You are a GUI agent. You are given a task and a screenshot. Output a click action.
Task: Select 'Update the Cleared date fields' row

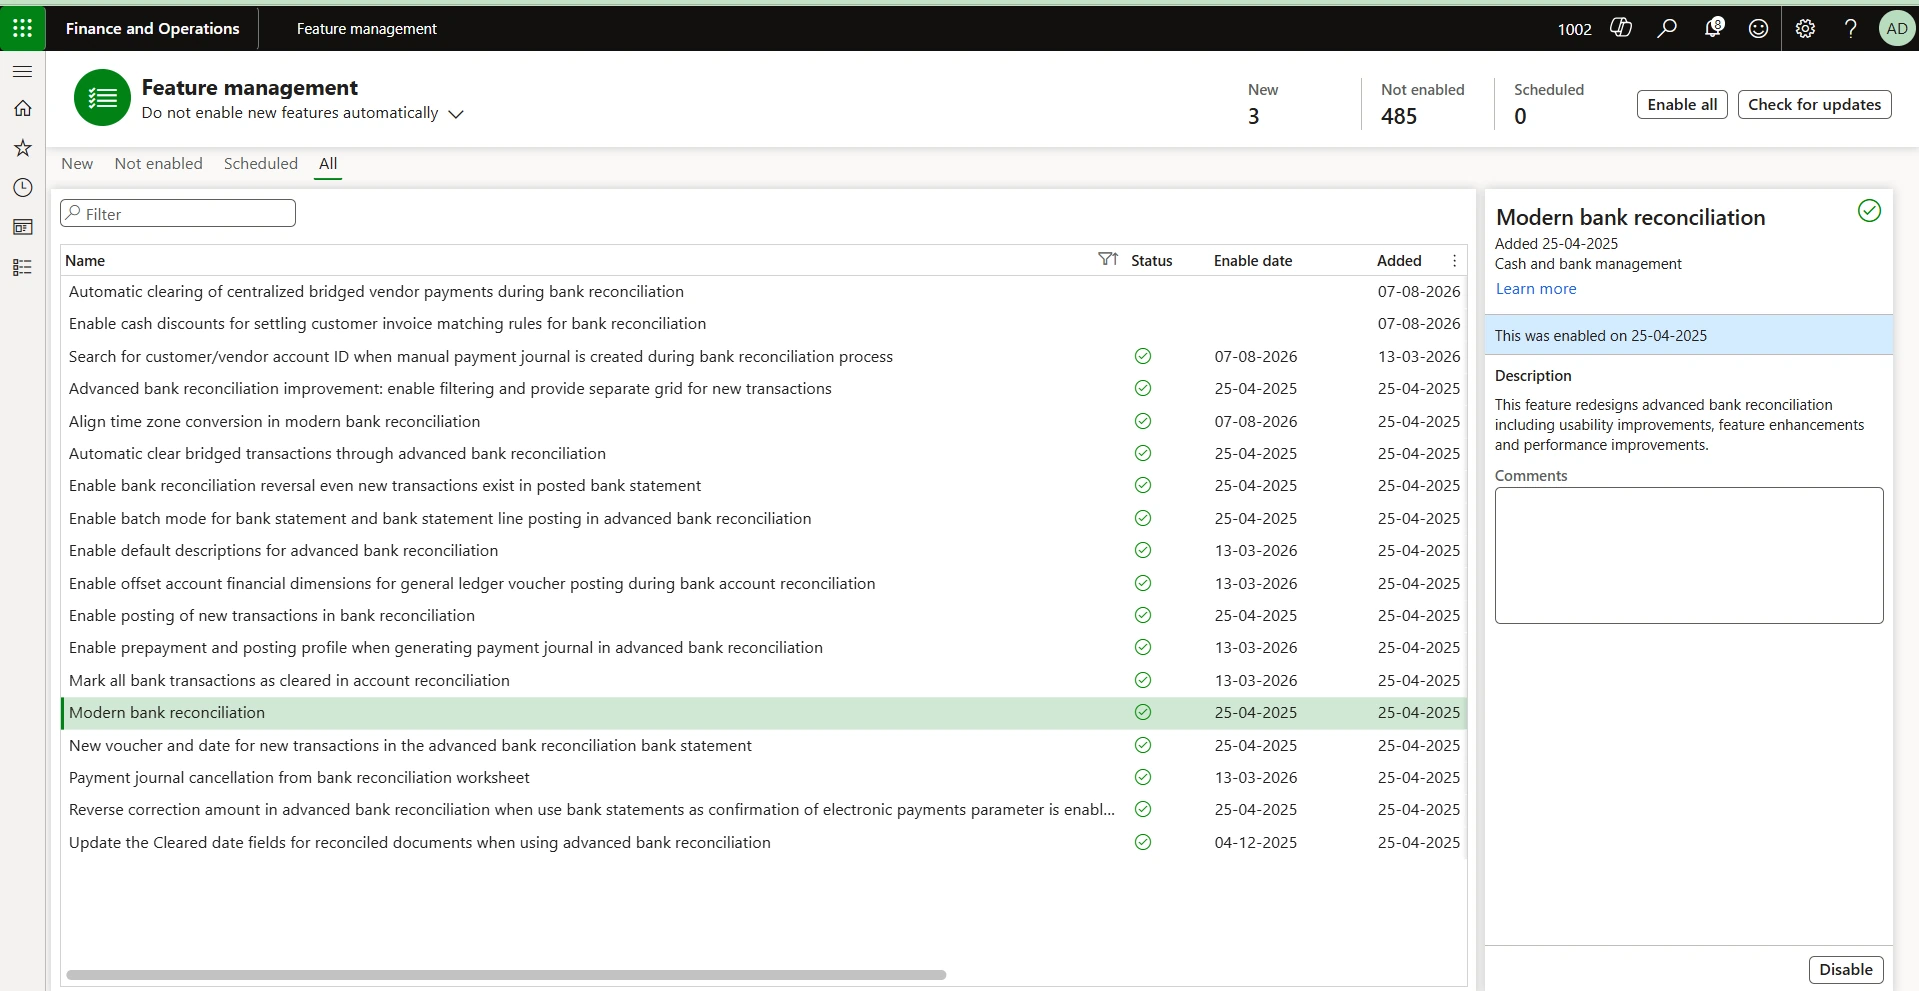point(763,842)
